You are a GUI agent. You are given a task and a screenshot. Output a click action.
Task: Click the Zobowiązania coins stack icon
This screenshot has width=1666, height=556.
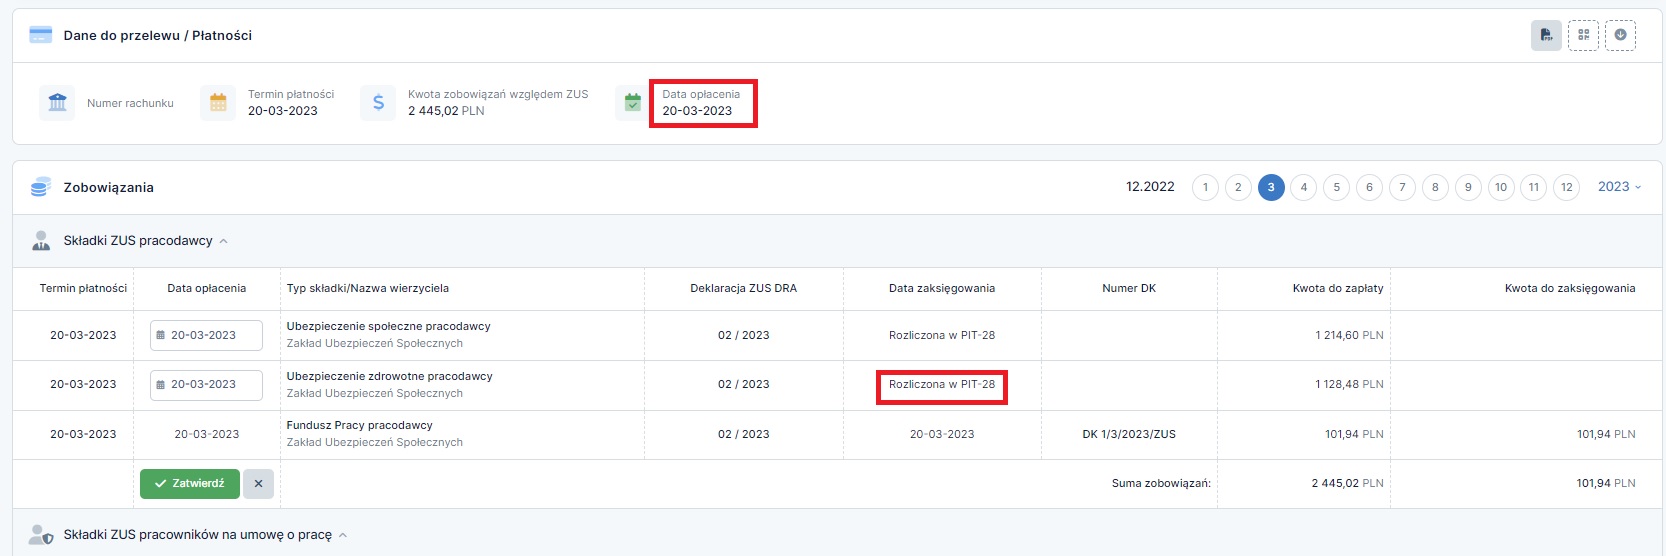click(x=41, y=187)
